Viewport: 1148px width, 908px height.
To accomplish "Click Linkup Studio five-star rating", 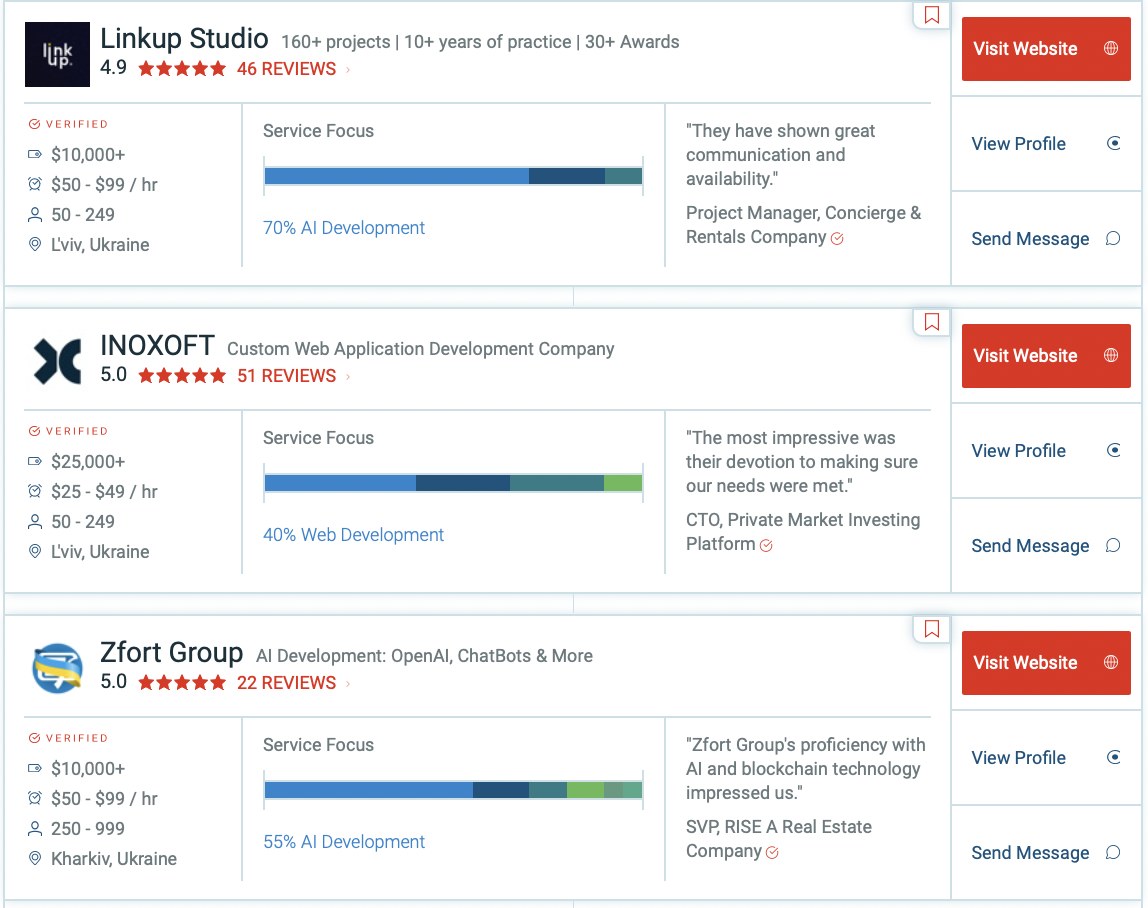I will coord(182,69).
